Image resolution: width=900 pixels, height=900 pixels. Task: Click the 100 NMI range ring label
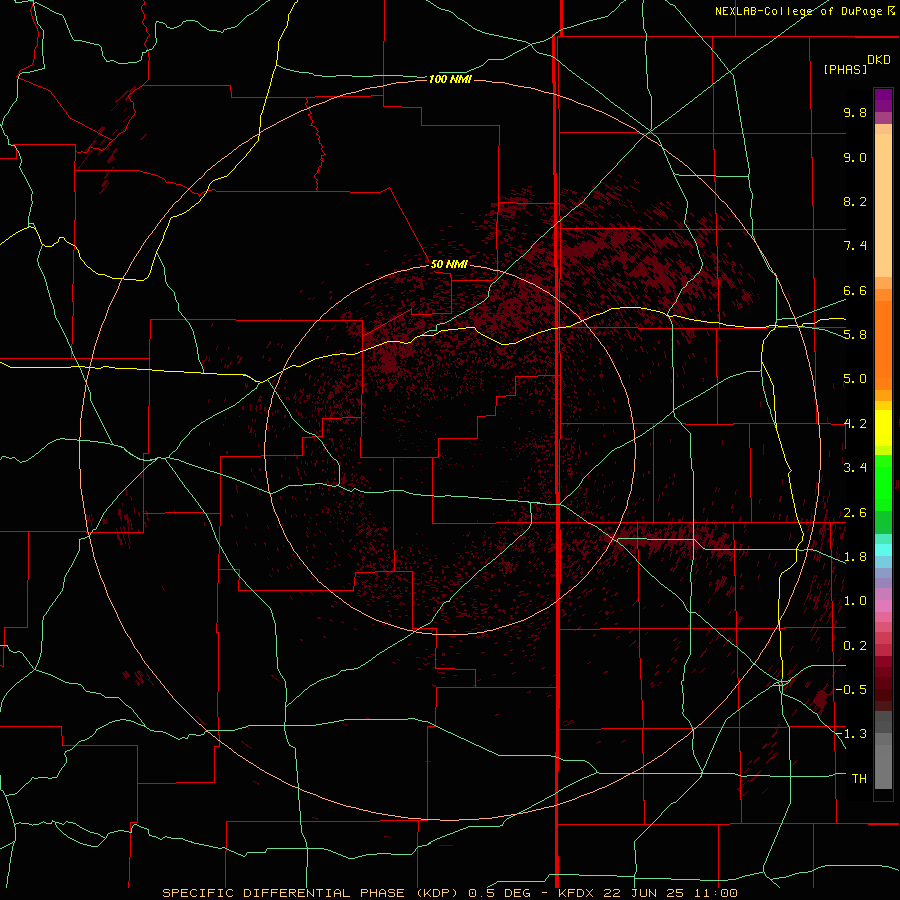(450, 79)
